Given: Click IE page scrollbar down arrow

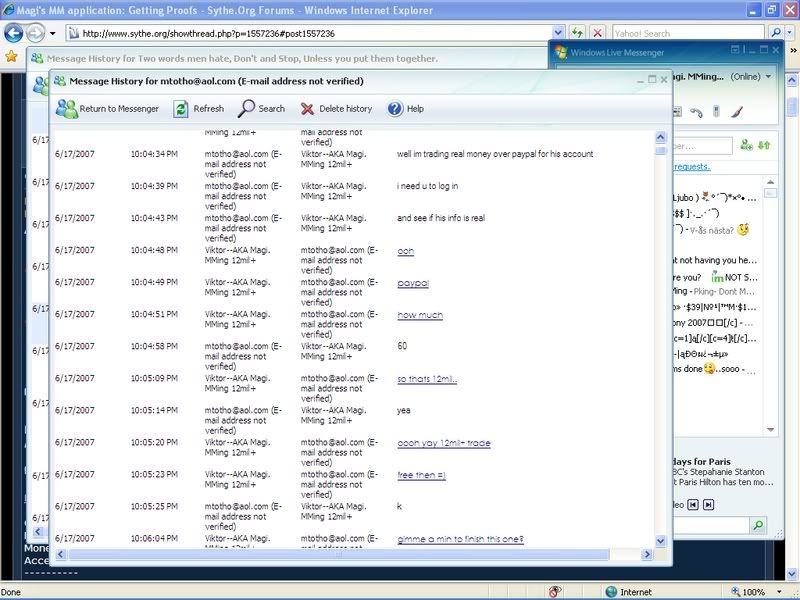Looking at the screenshot, I should 792,574.
